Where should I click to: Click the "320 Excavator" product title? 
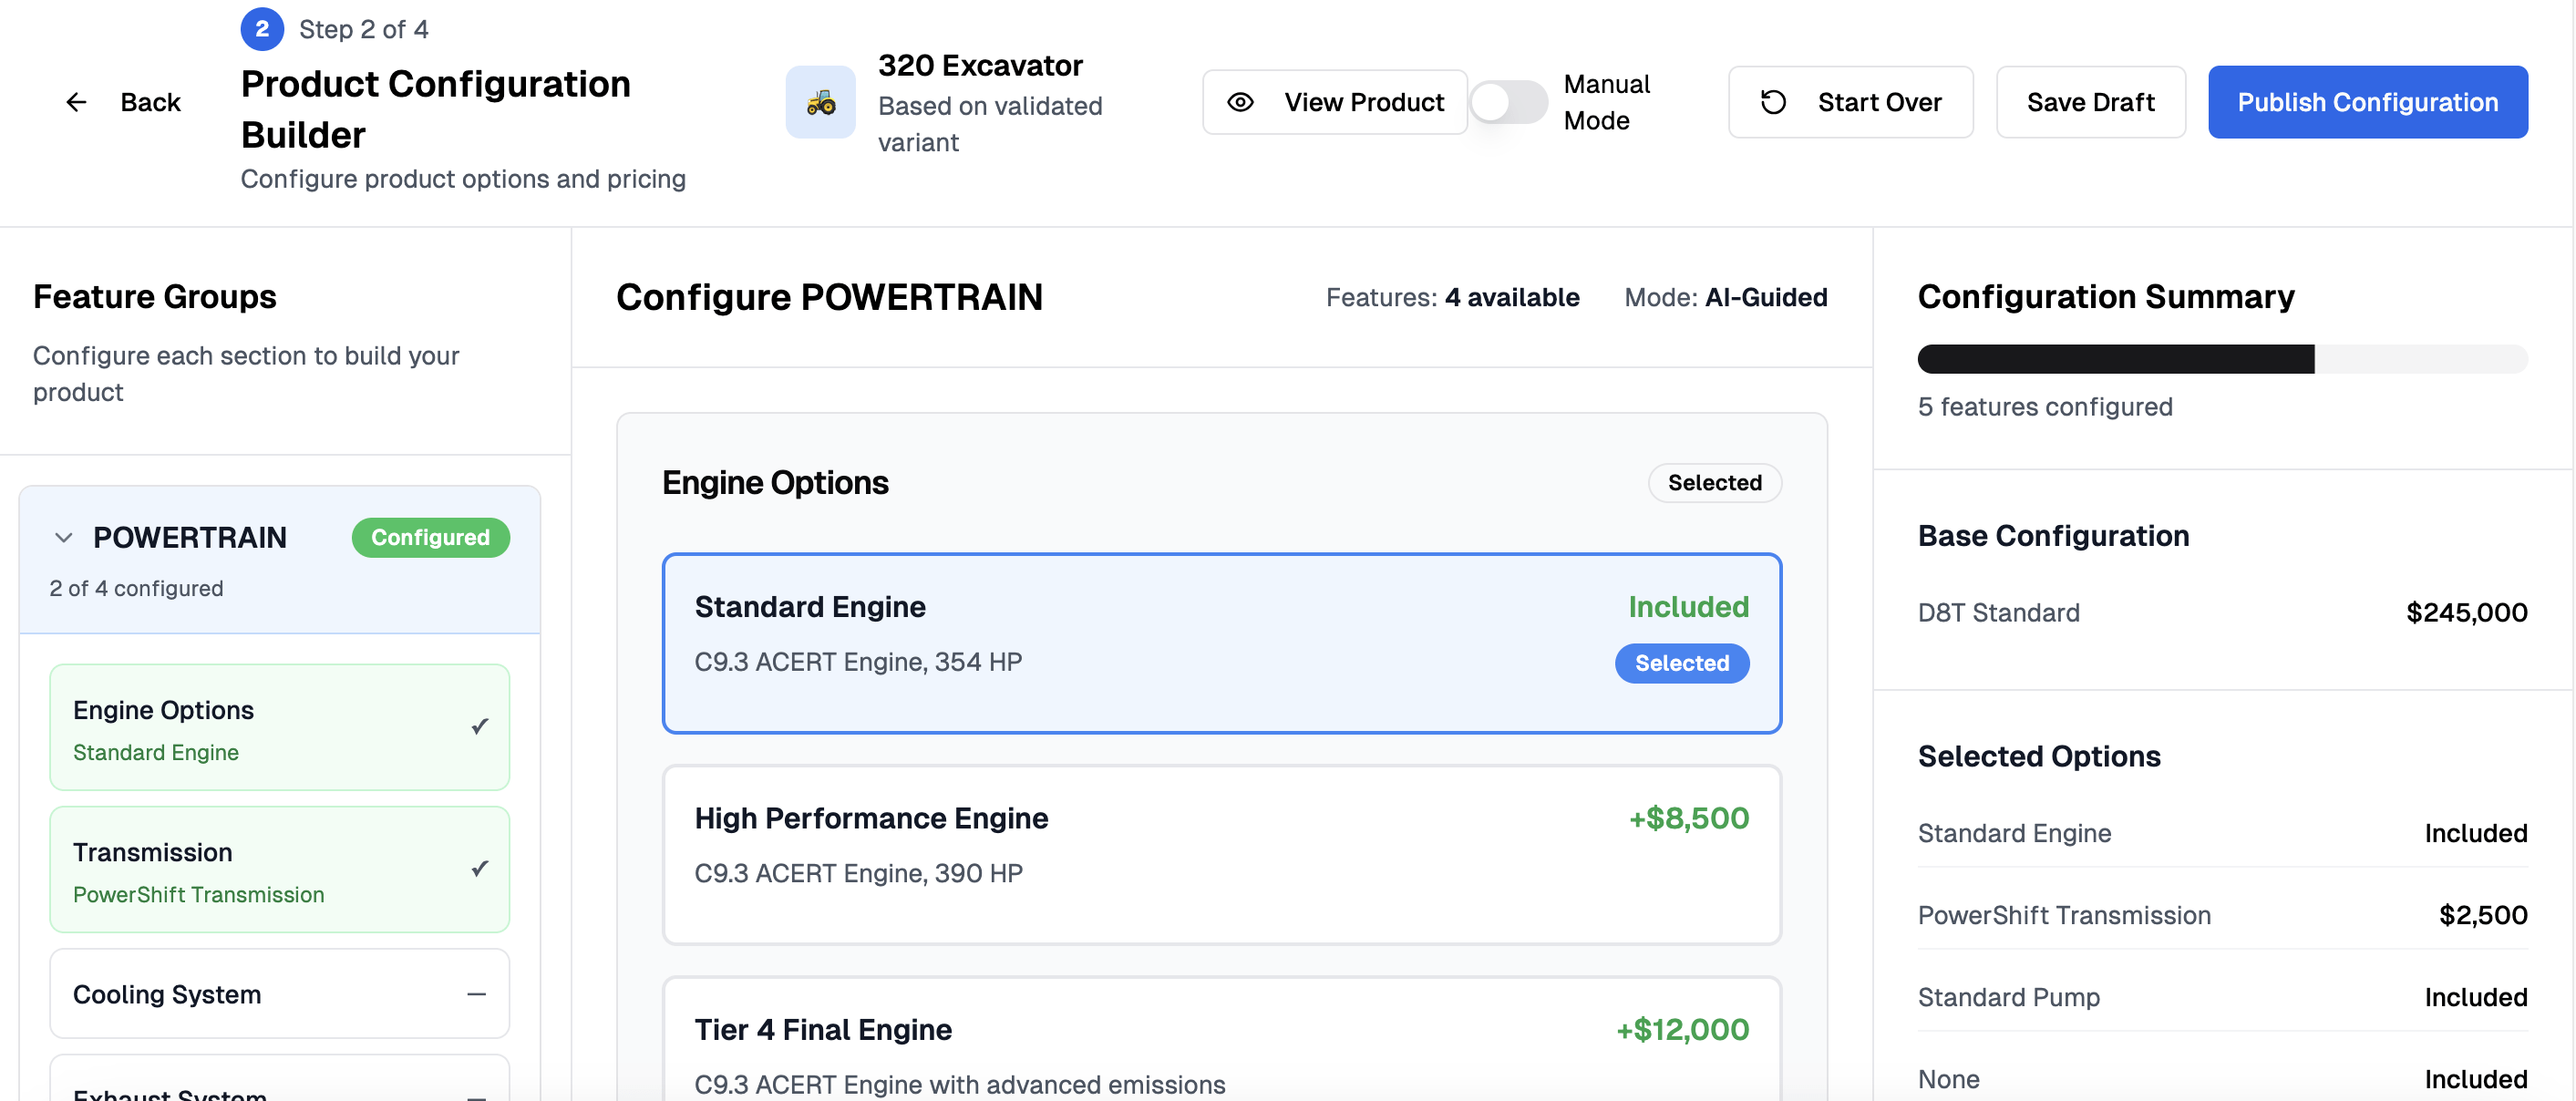[980, 66]
